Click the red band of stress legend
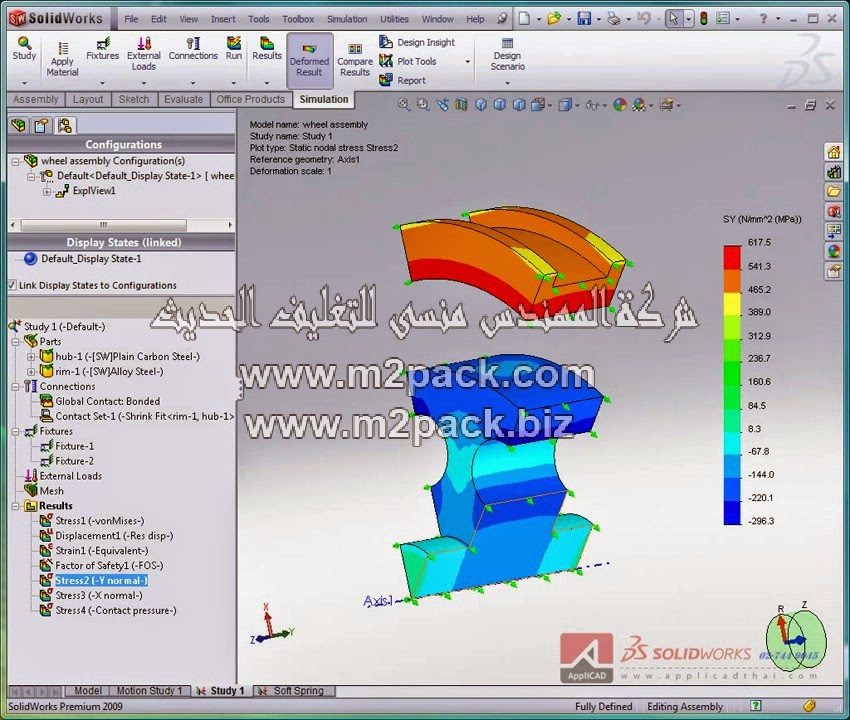This screenshot has width=850, height=720. (732, 258)
